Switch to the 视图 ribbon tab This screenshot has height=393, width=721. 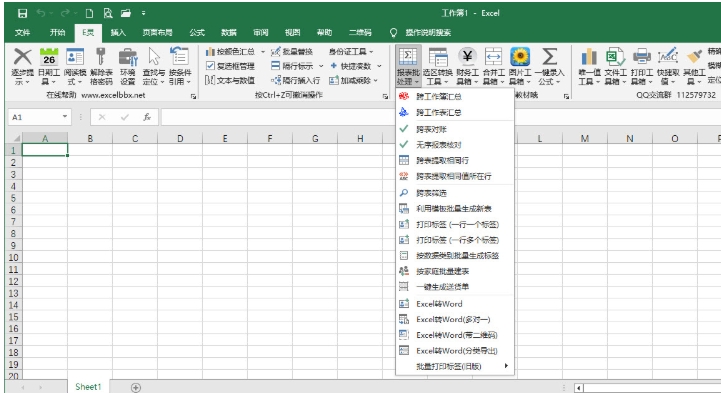pyautogui.click(x=292, y=32)
